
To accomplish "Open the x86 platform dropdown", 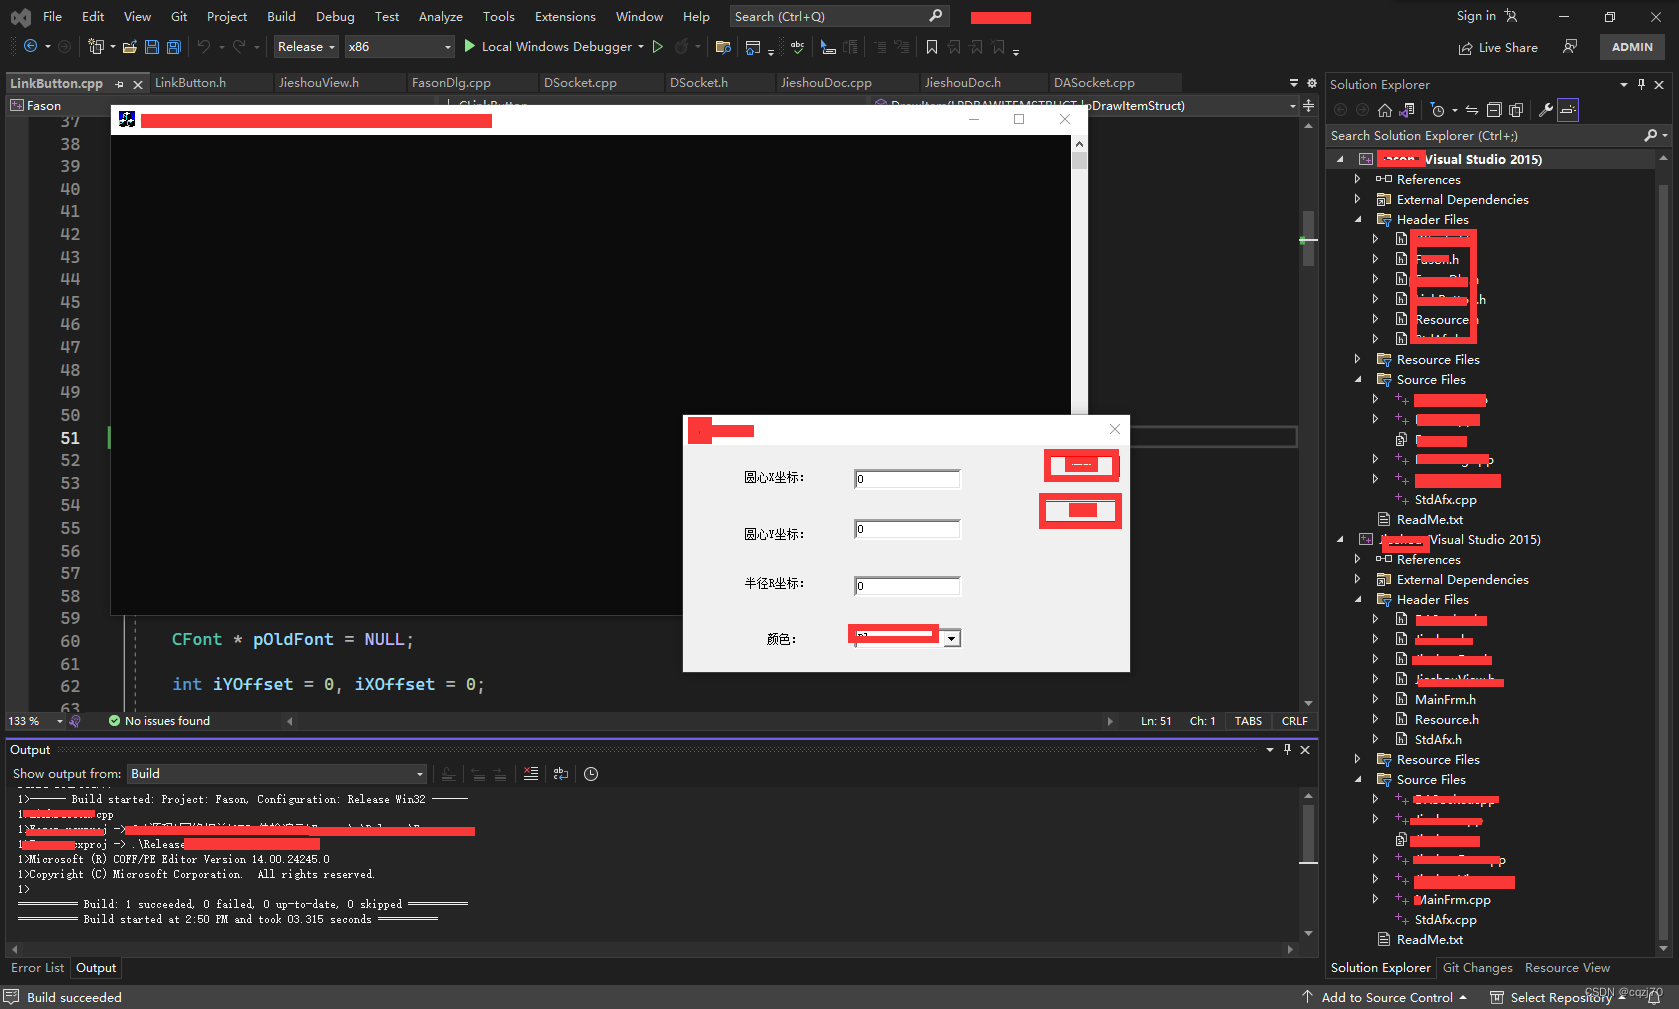I will (x=400, y=46).
